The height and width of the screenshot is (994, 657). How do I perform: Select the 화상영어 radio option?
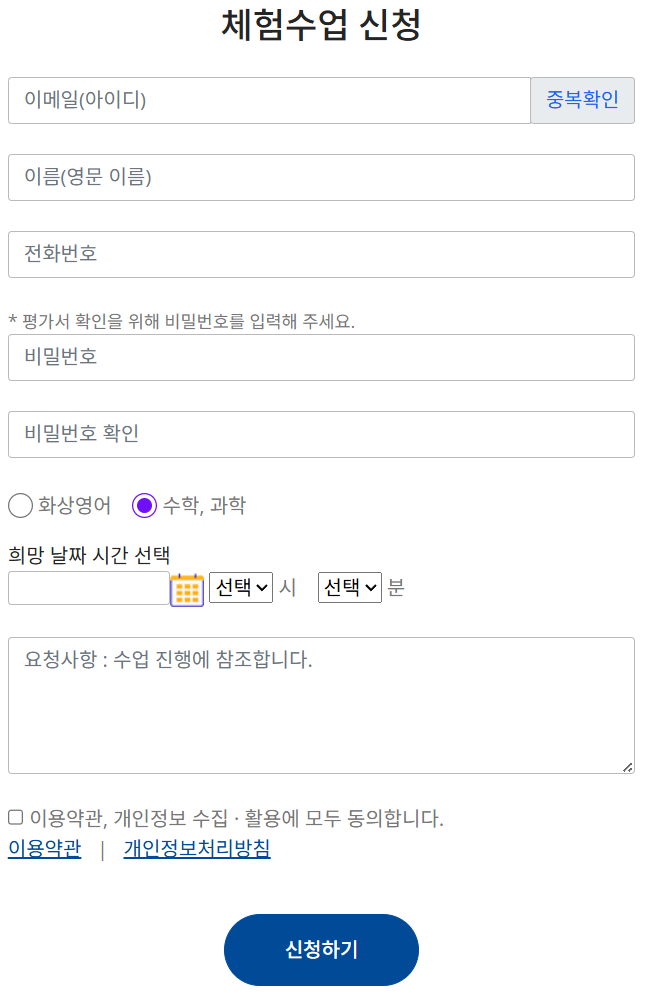pyautogui.click(x=20, y=506)
